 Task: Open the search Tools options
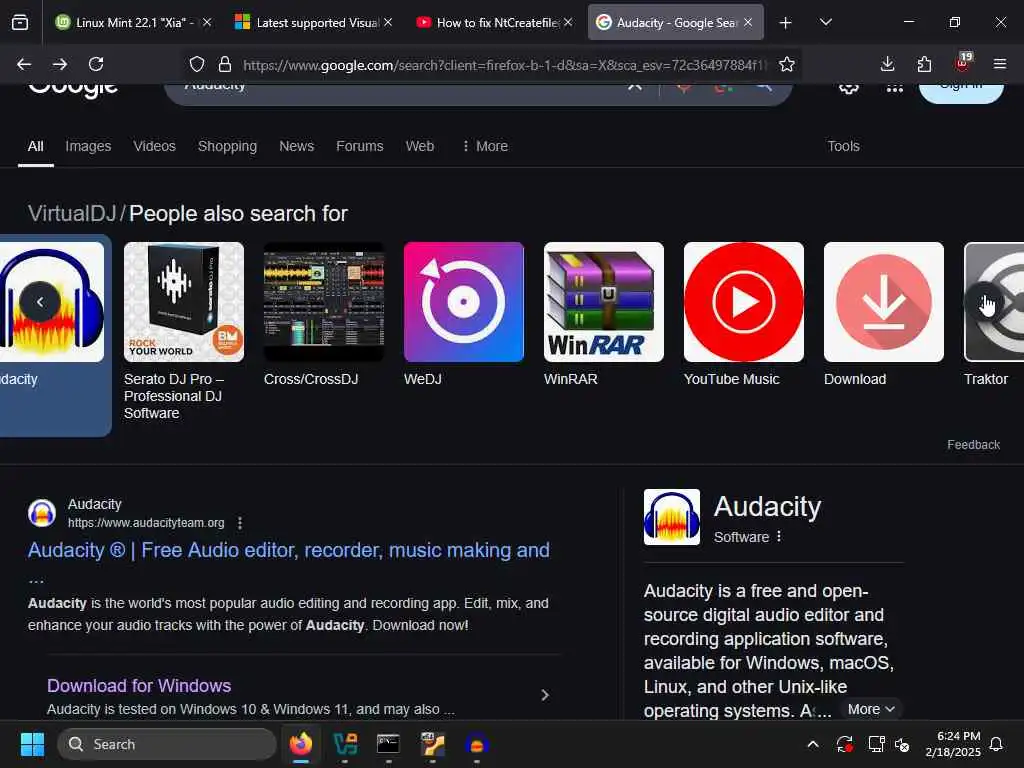pos(843,146)
